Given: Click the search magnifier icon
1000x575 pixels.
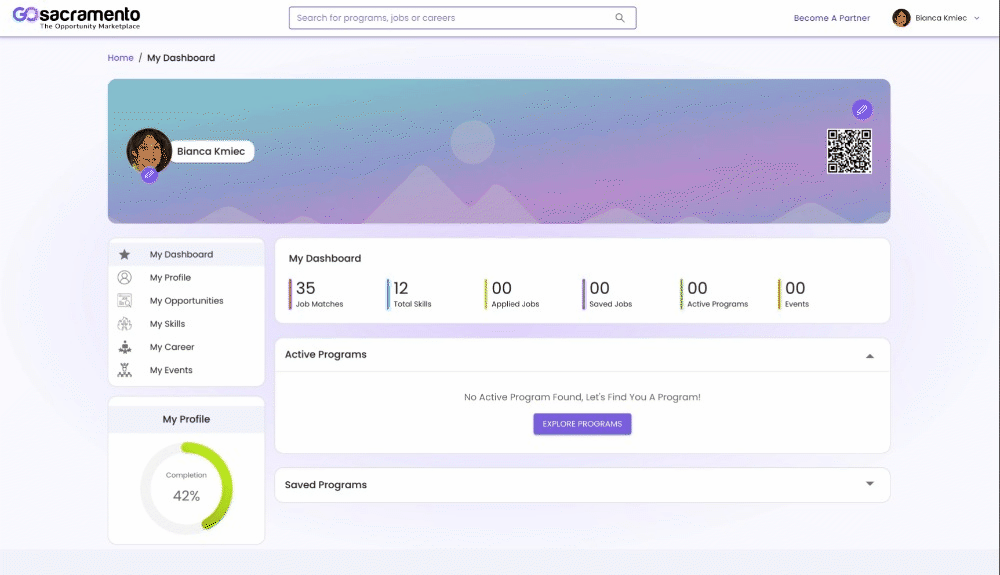Looking at the screenshot, I should pyautogui.click(x=620, y=18).
